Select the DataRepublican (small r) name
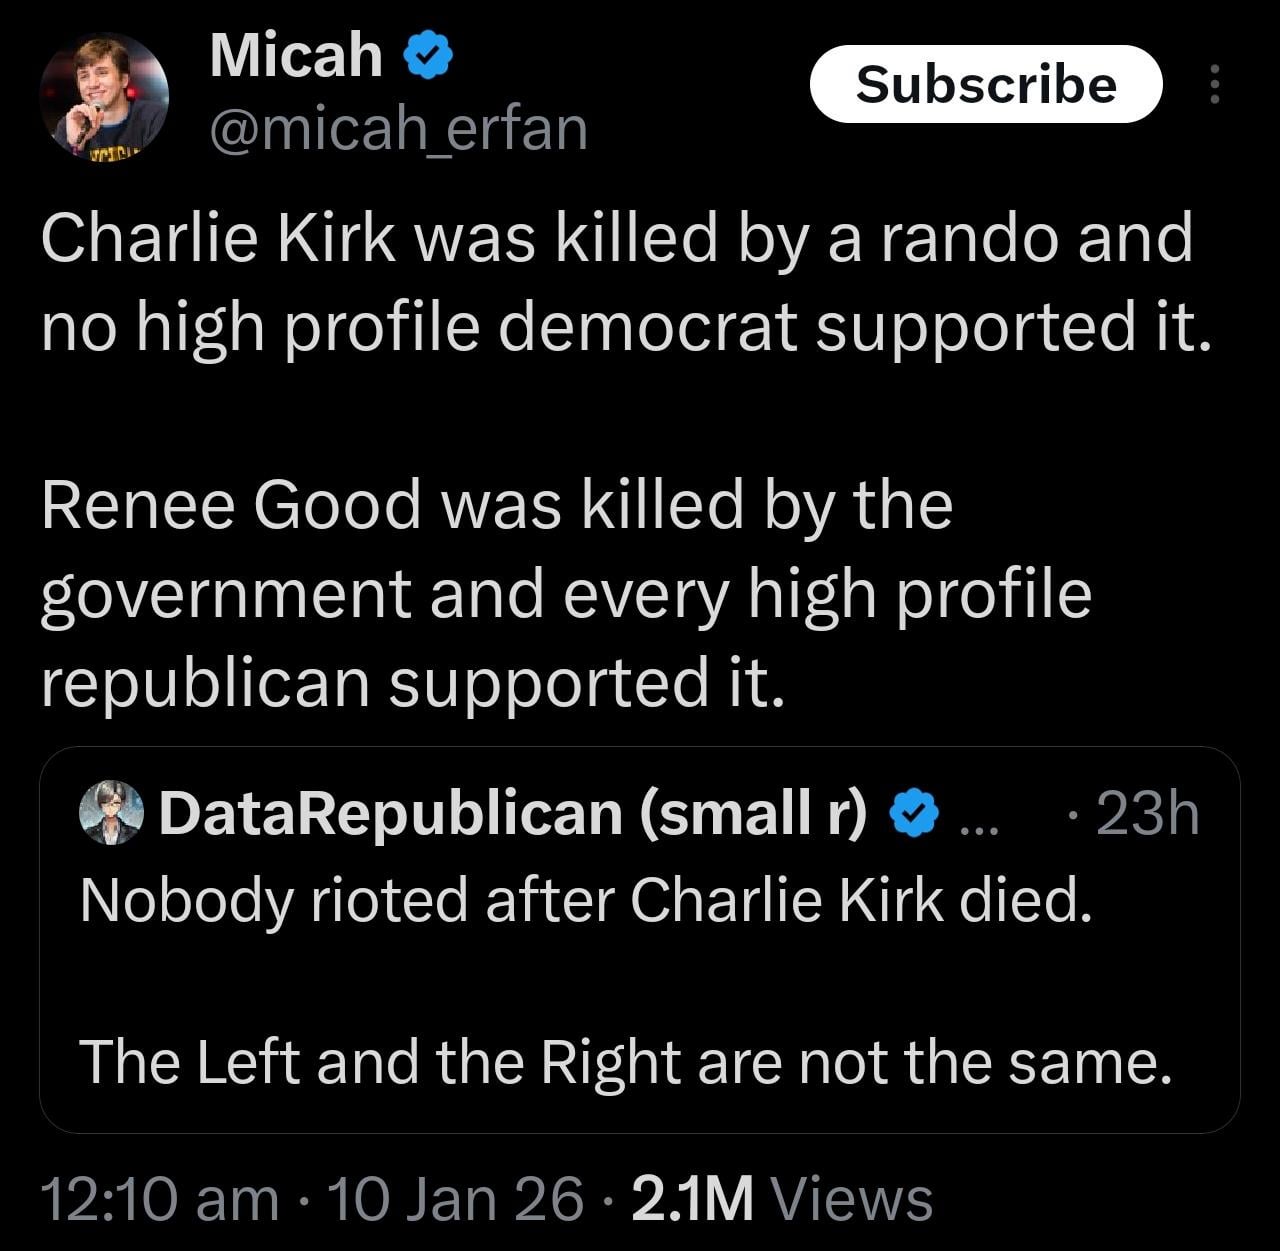 [512, 812]
